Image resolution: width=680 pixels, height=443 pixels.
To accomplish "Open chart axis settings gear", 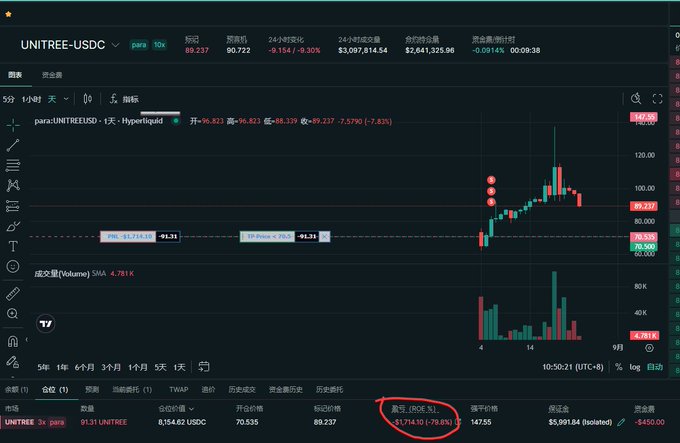I will 649,348.
